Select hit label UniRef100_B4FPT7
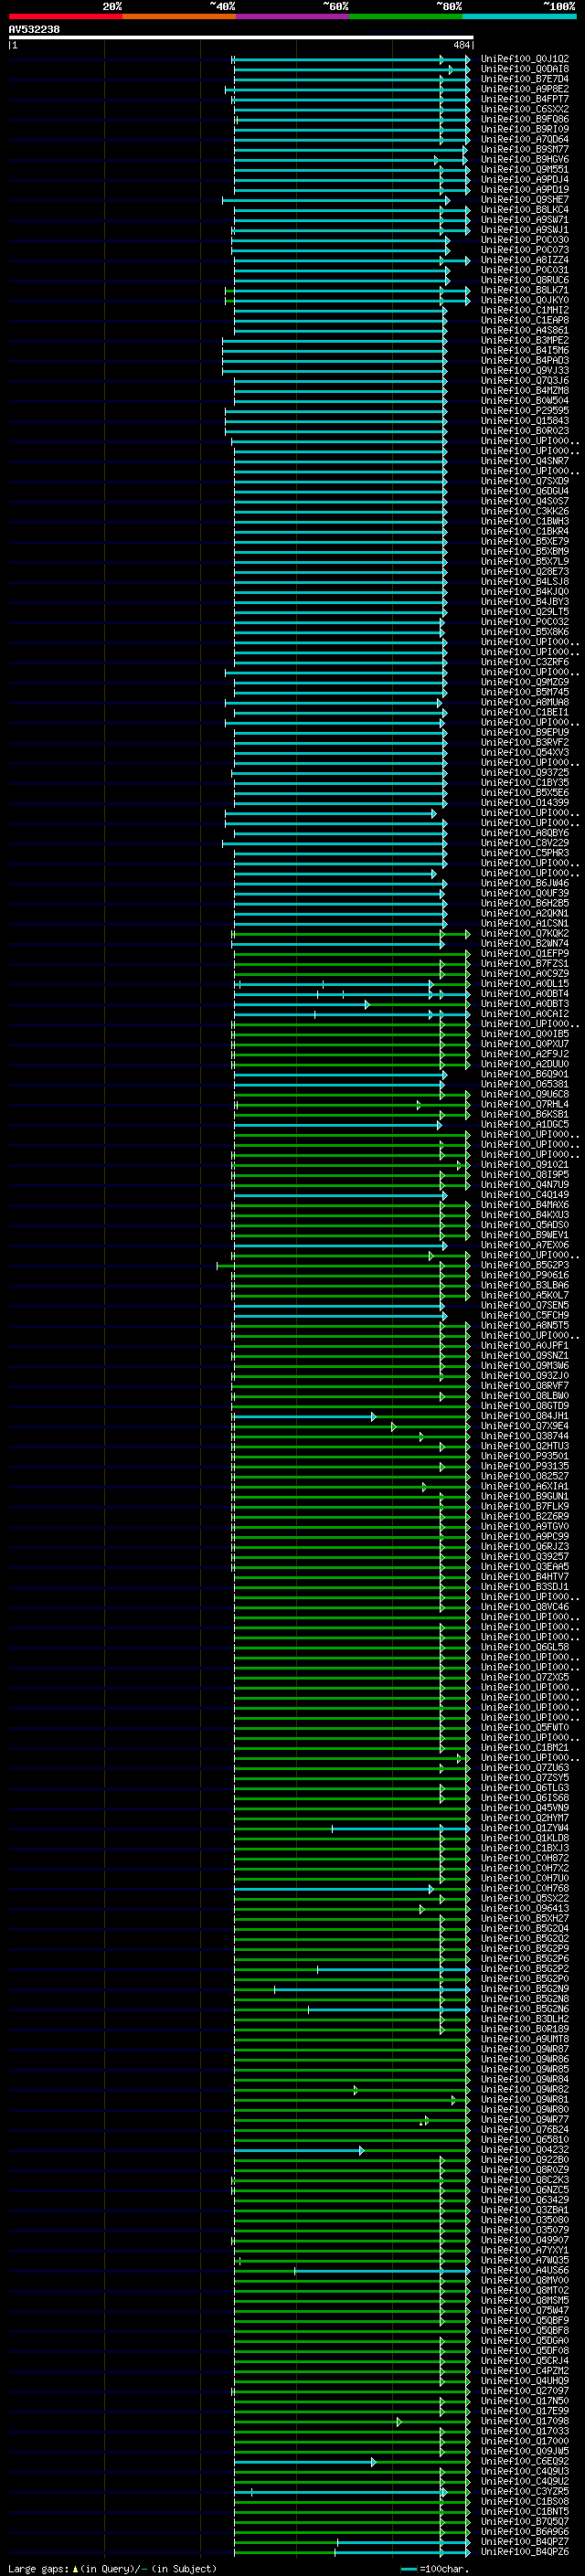This screenshot has height=2576, width=585. tap(525, 99)
